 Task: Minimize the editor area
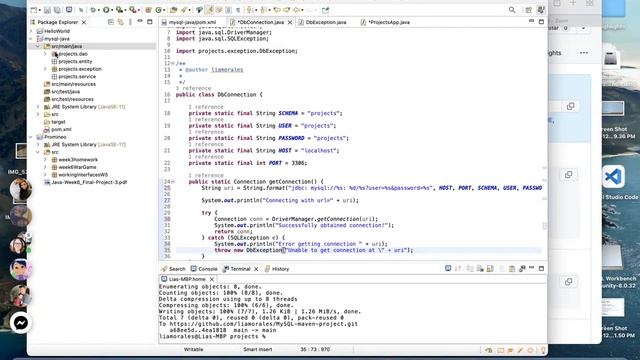(x=531, y=21)
